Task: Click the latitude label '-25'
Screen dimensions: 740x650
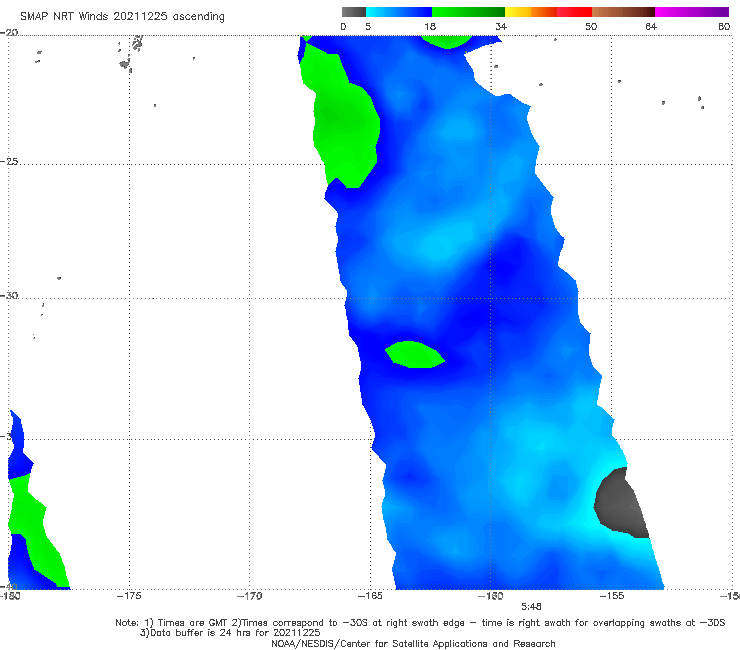Action: (x=9, y=162)
